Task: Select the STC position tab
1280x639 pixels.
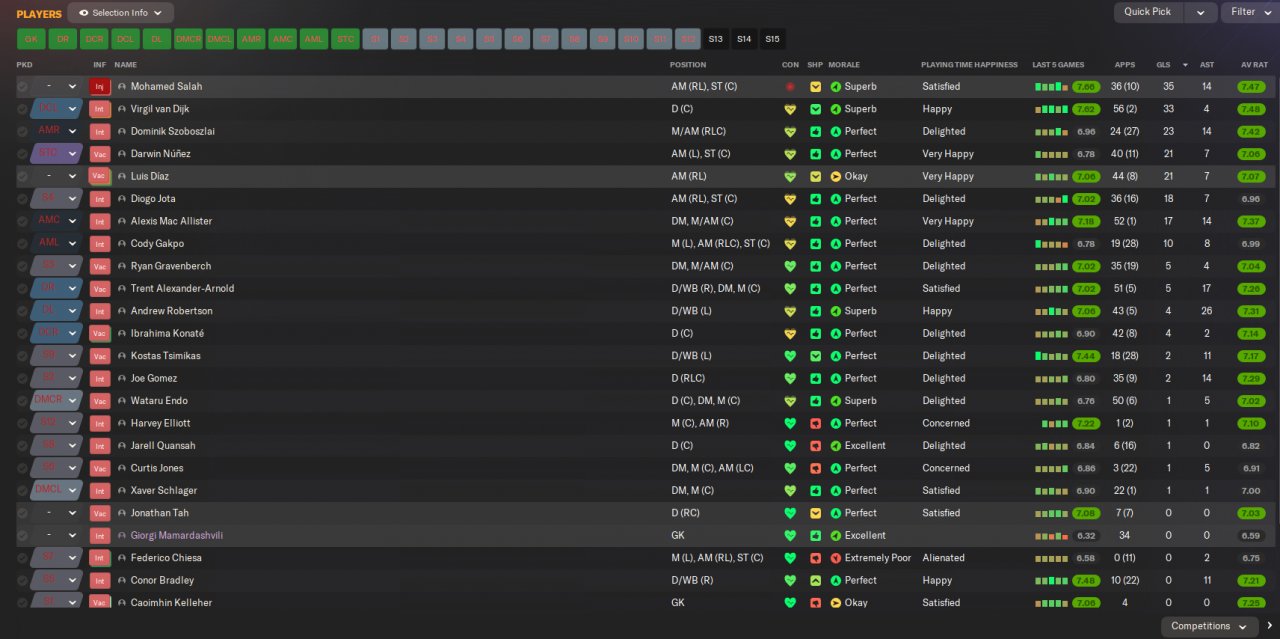Action: tap(345, 39)
